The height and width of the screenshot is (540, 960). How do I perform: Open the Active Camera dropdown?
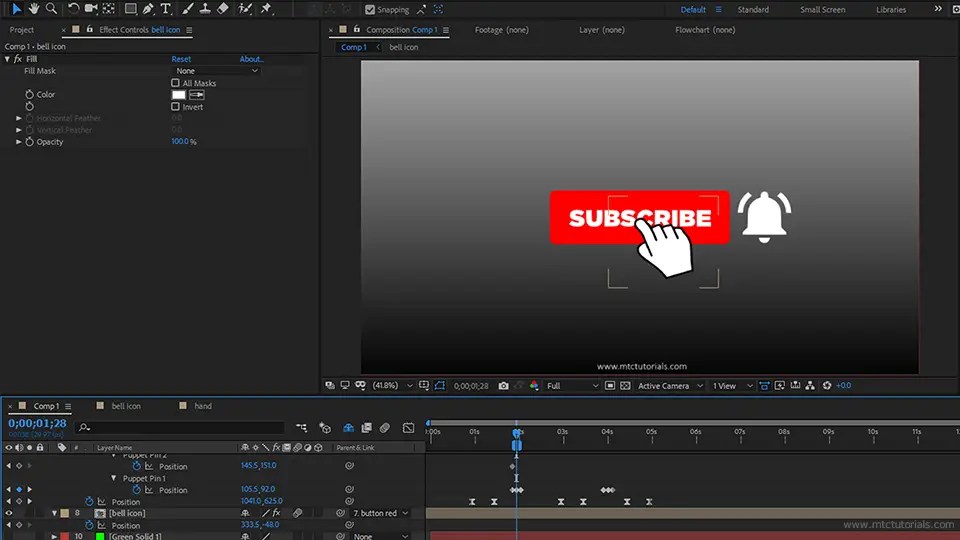[670, 386]
